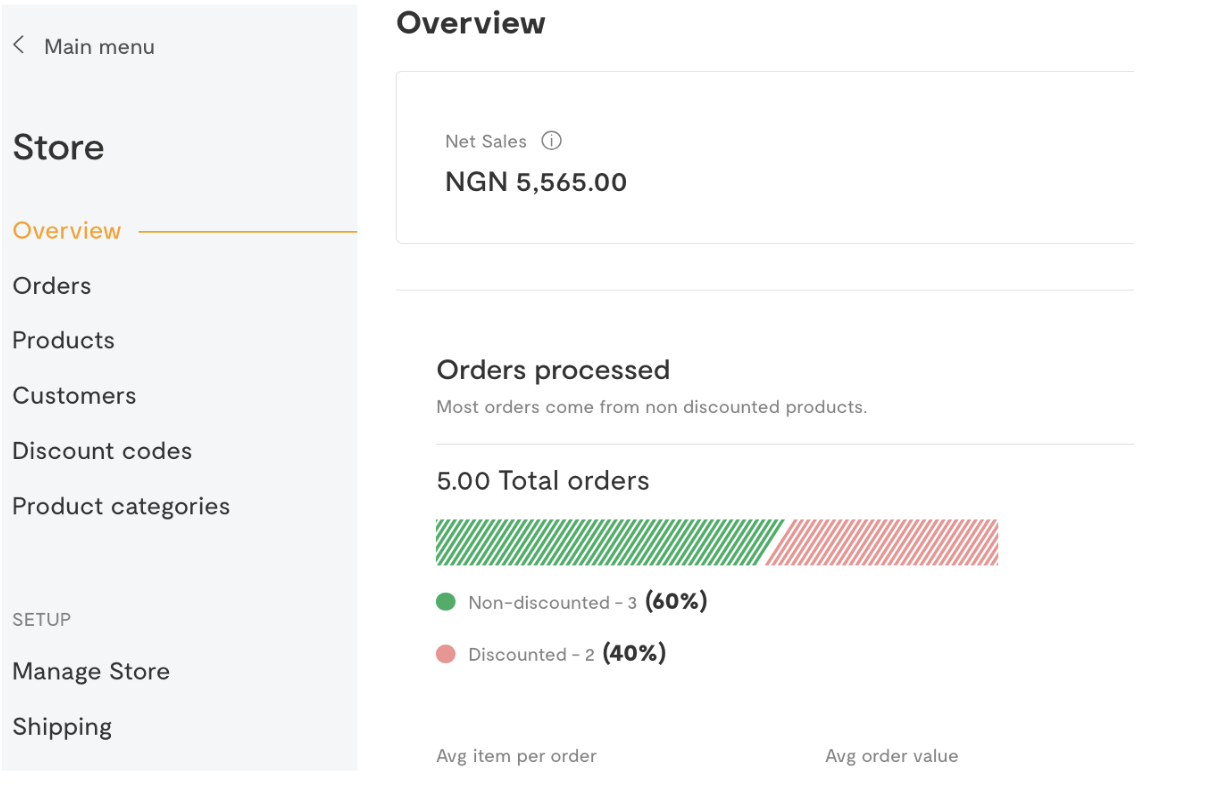Click the Discounted 40% legend label
The width and height of the screenshot is (1232, 790).
coord(567,654)
